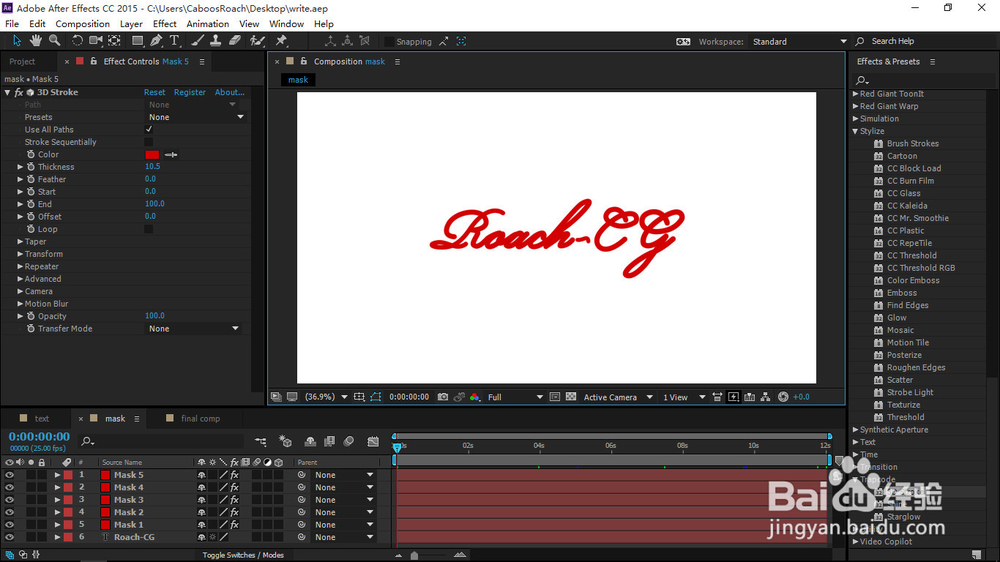Screen dimensions: 1000x562
Task: Click the Thickness value 10.5
Action: coord(152,166)
